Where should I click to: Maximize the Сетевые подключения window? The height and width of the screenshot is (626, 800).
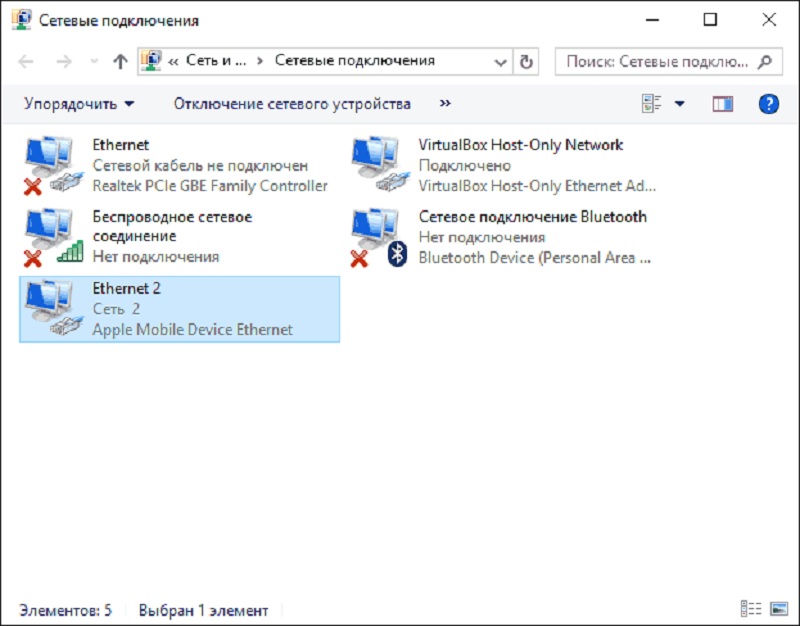(x=710, y=20)
